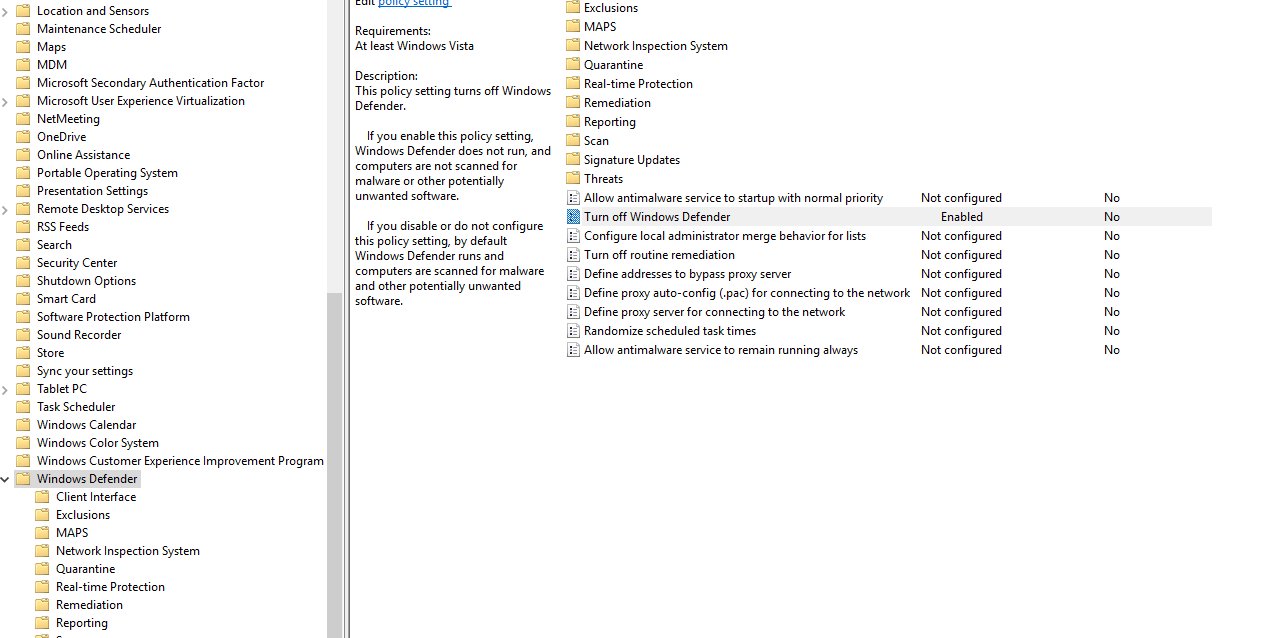Click the icon for Define addresses to bypass proxy server
Viewport: 1266px width, 638px height.
click(x=573, y=274)
